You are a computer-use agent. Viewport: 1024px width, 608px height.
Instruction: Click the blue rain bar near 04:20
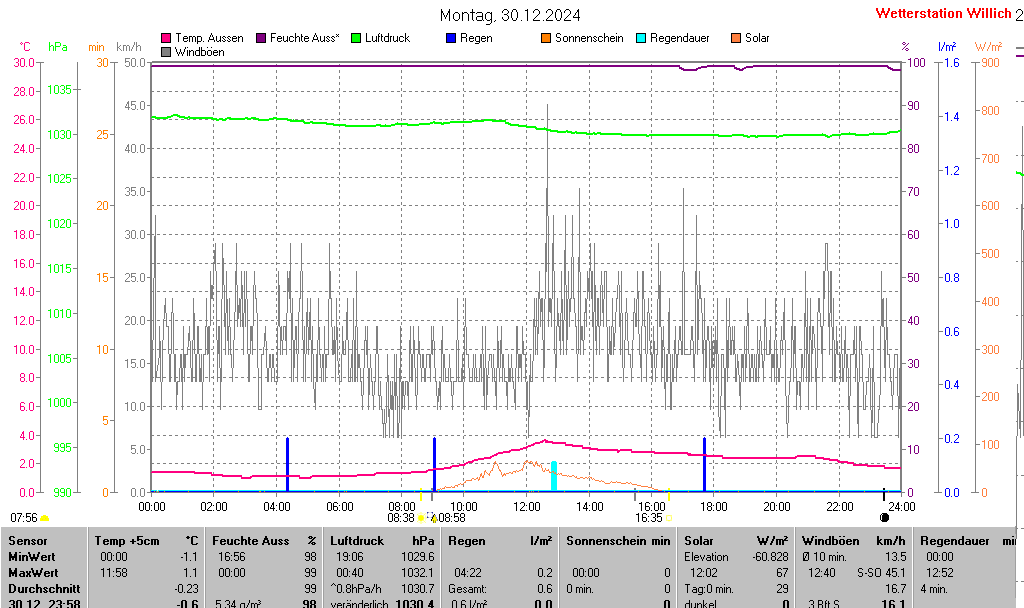click(x=287, y=464)
